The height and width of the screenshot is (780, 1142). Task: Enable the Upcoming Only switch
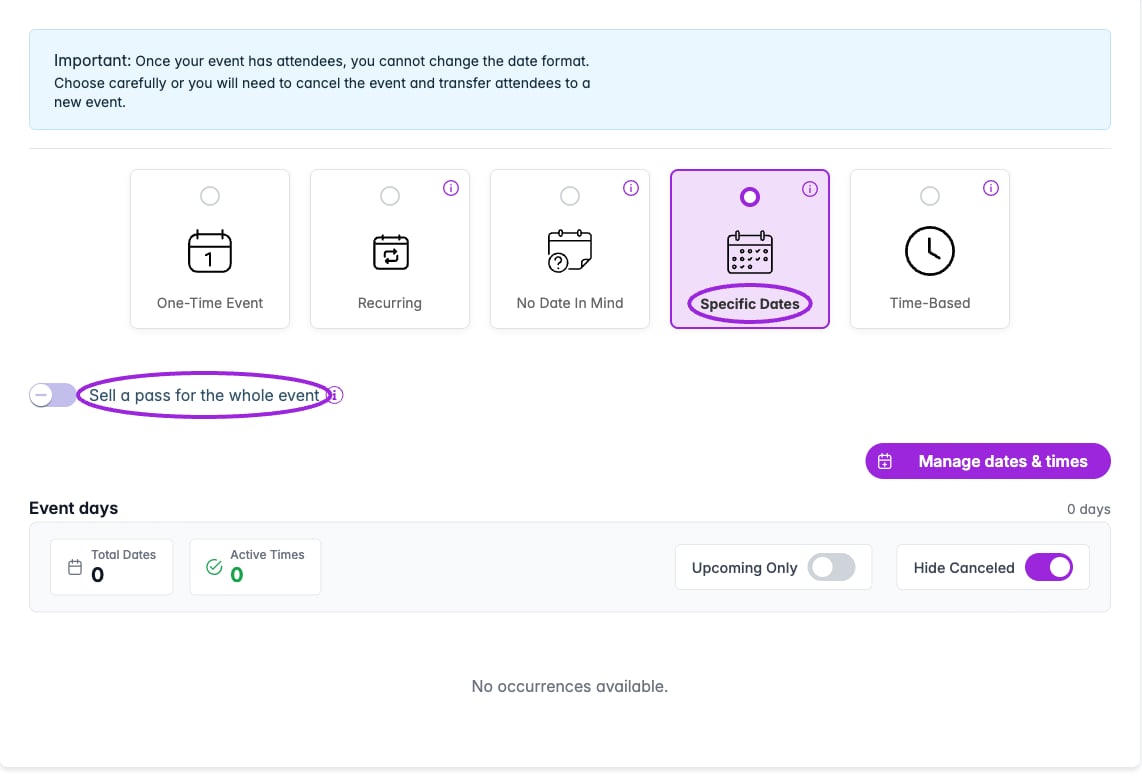(831, 567)
